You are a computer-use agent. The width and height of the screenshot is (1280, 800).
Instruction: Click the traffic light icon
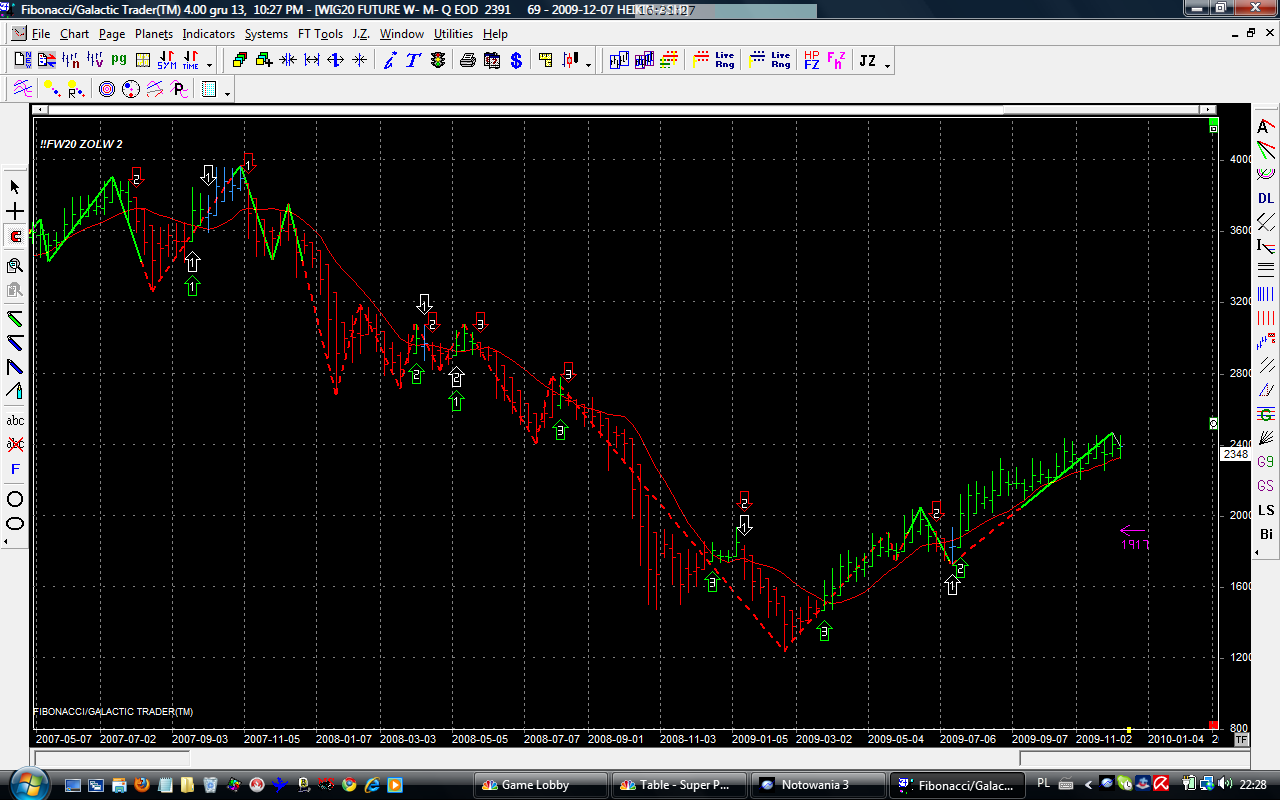pos(438,61)
